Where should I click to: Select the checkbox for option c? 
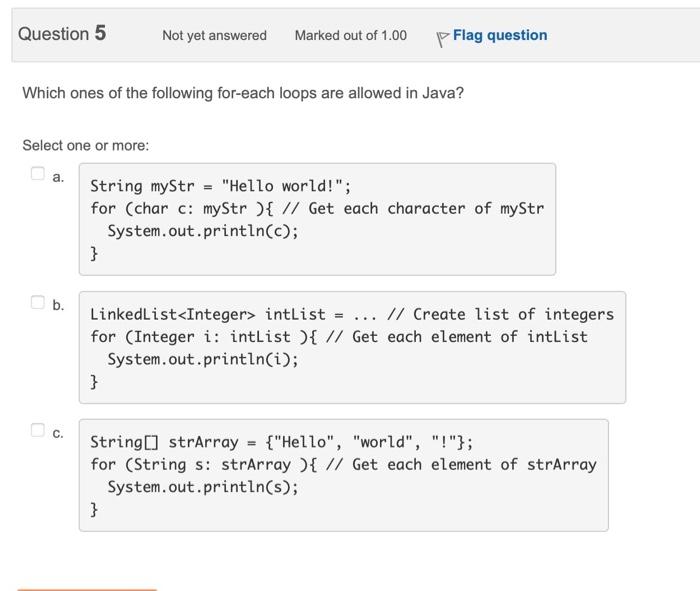click(38, 430)
